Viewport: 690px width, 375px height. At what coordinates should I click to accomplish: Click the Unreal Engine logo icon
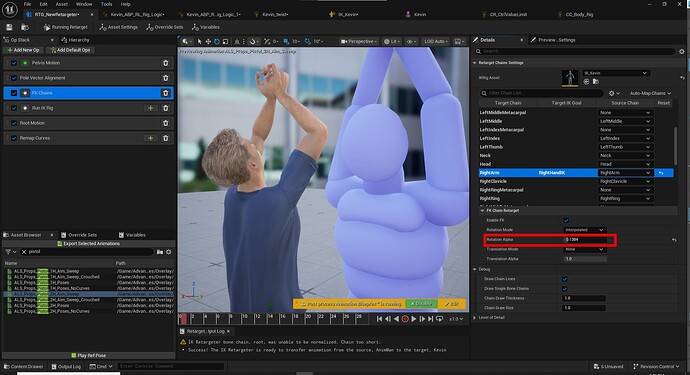coord(10,9)
